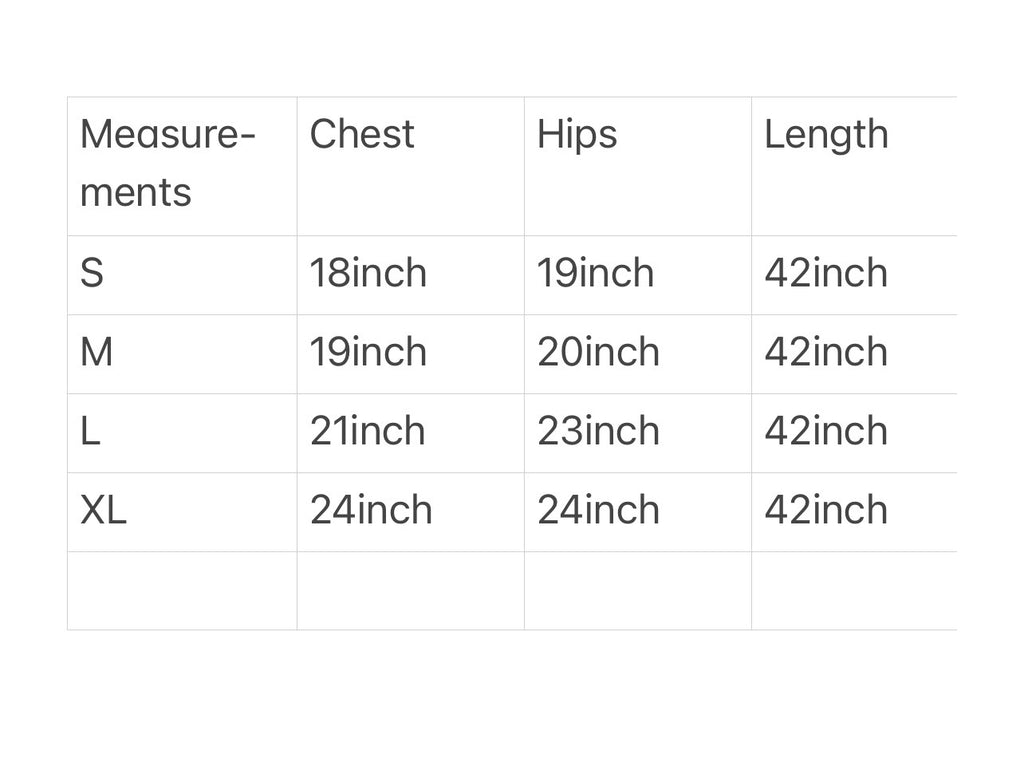
Task: Select the Hips column header
Action: 638,166
